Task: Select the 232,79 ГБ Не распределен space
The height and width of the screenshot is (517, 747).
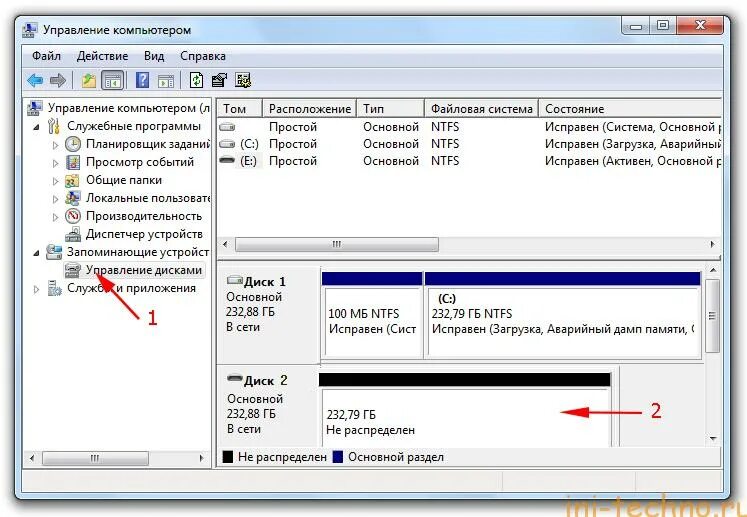Action: tap(465, 410)
